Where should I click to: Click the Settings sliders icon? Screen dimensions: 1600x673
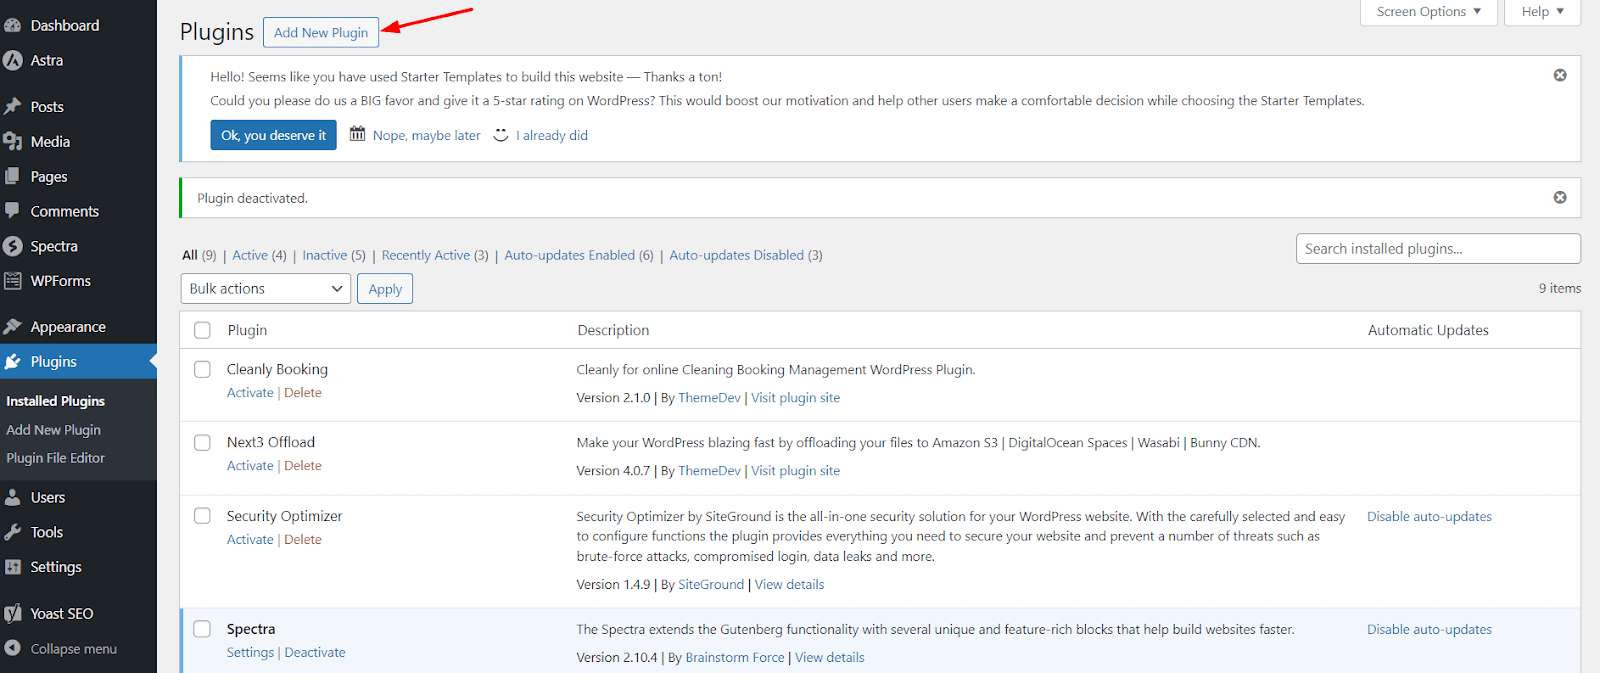coord(13,567)
